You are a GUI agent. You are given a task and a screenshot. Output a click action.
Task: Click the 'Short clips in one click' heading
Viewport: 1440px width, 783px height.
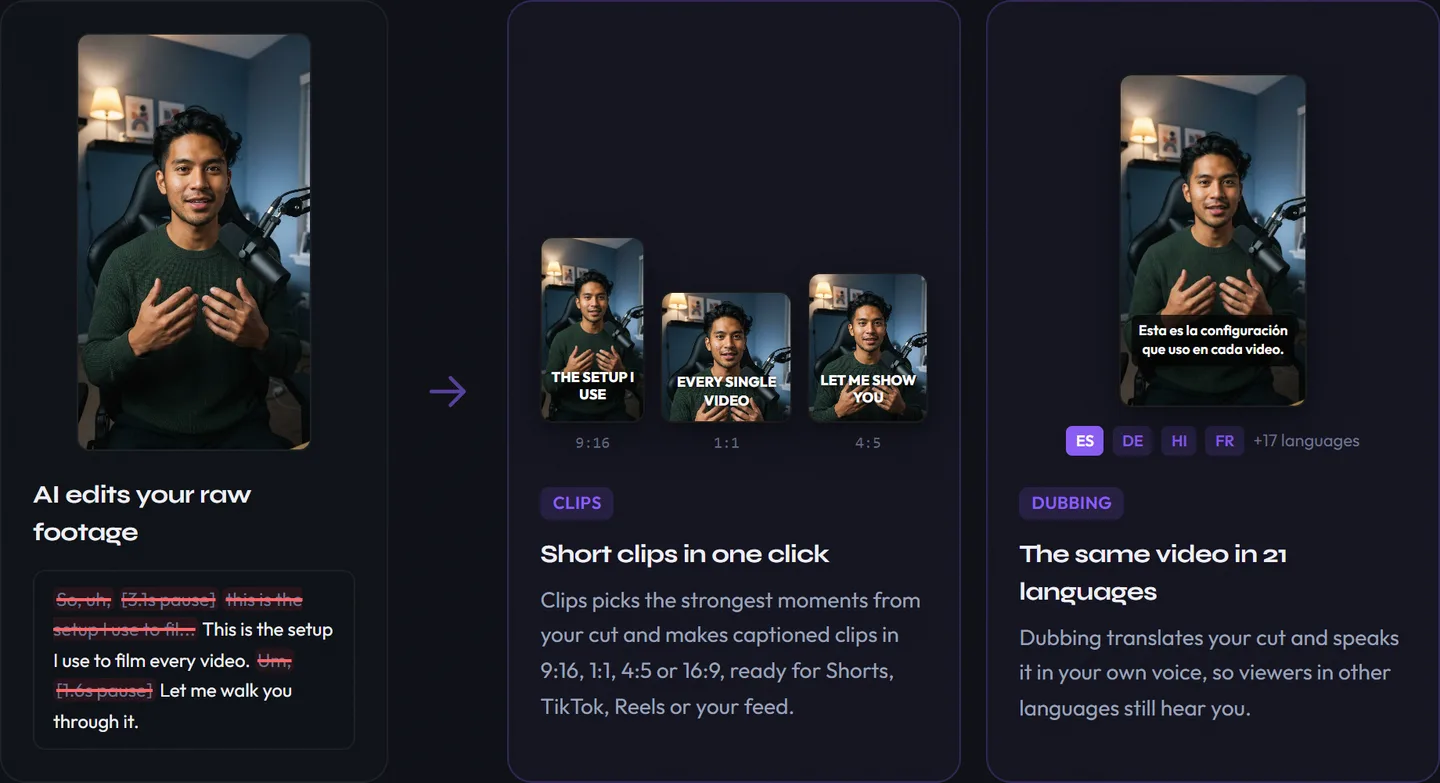[x=685, y=554]
